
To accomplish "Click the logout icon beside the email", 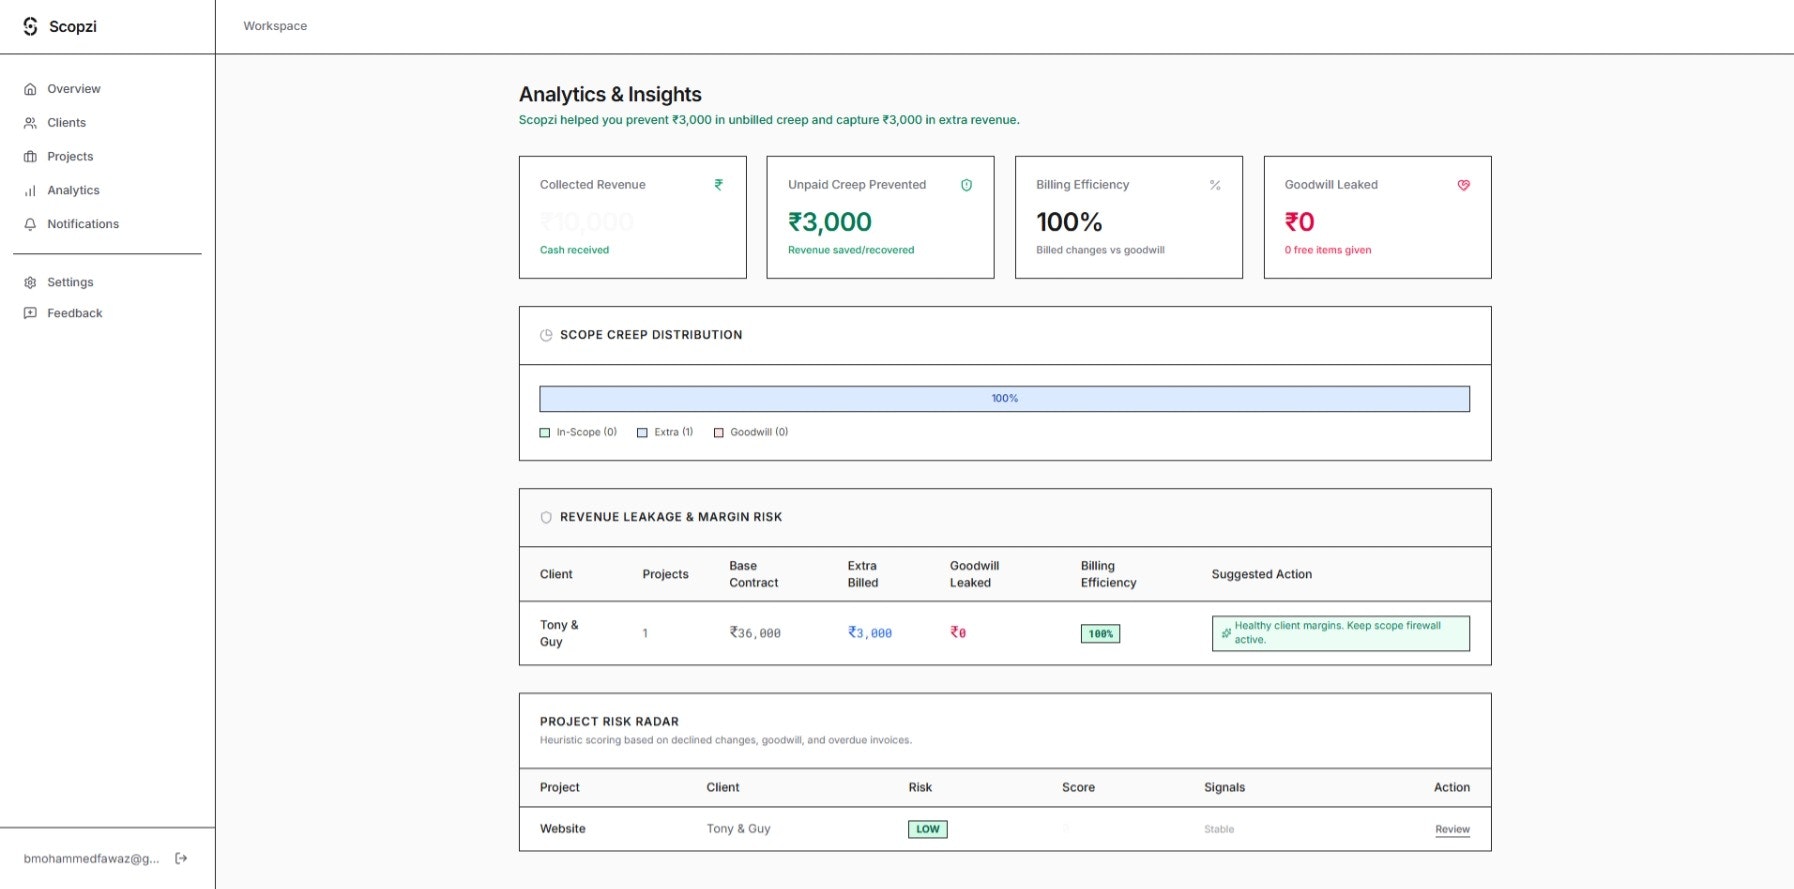I will pos(181,858).
